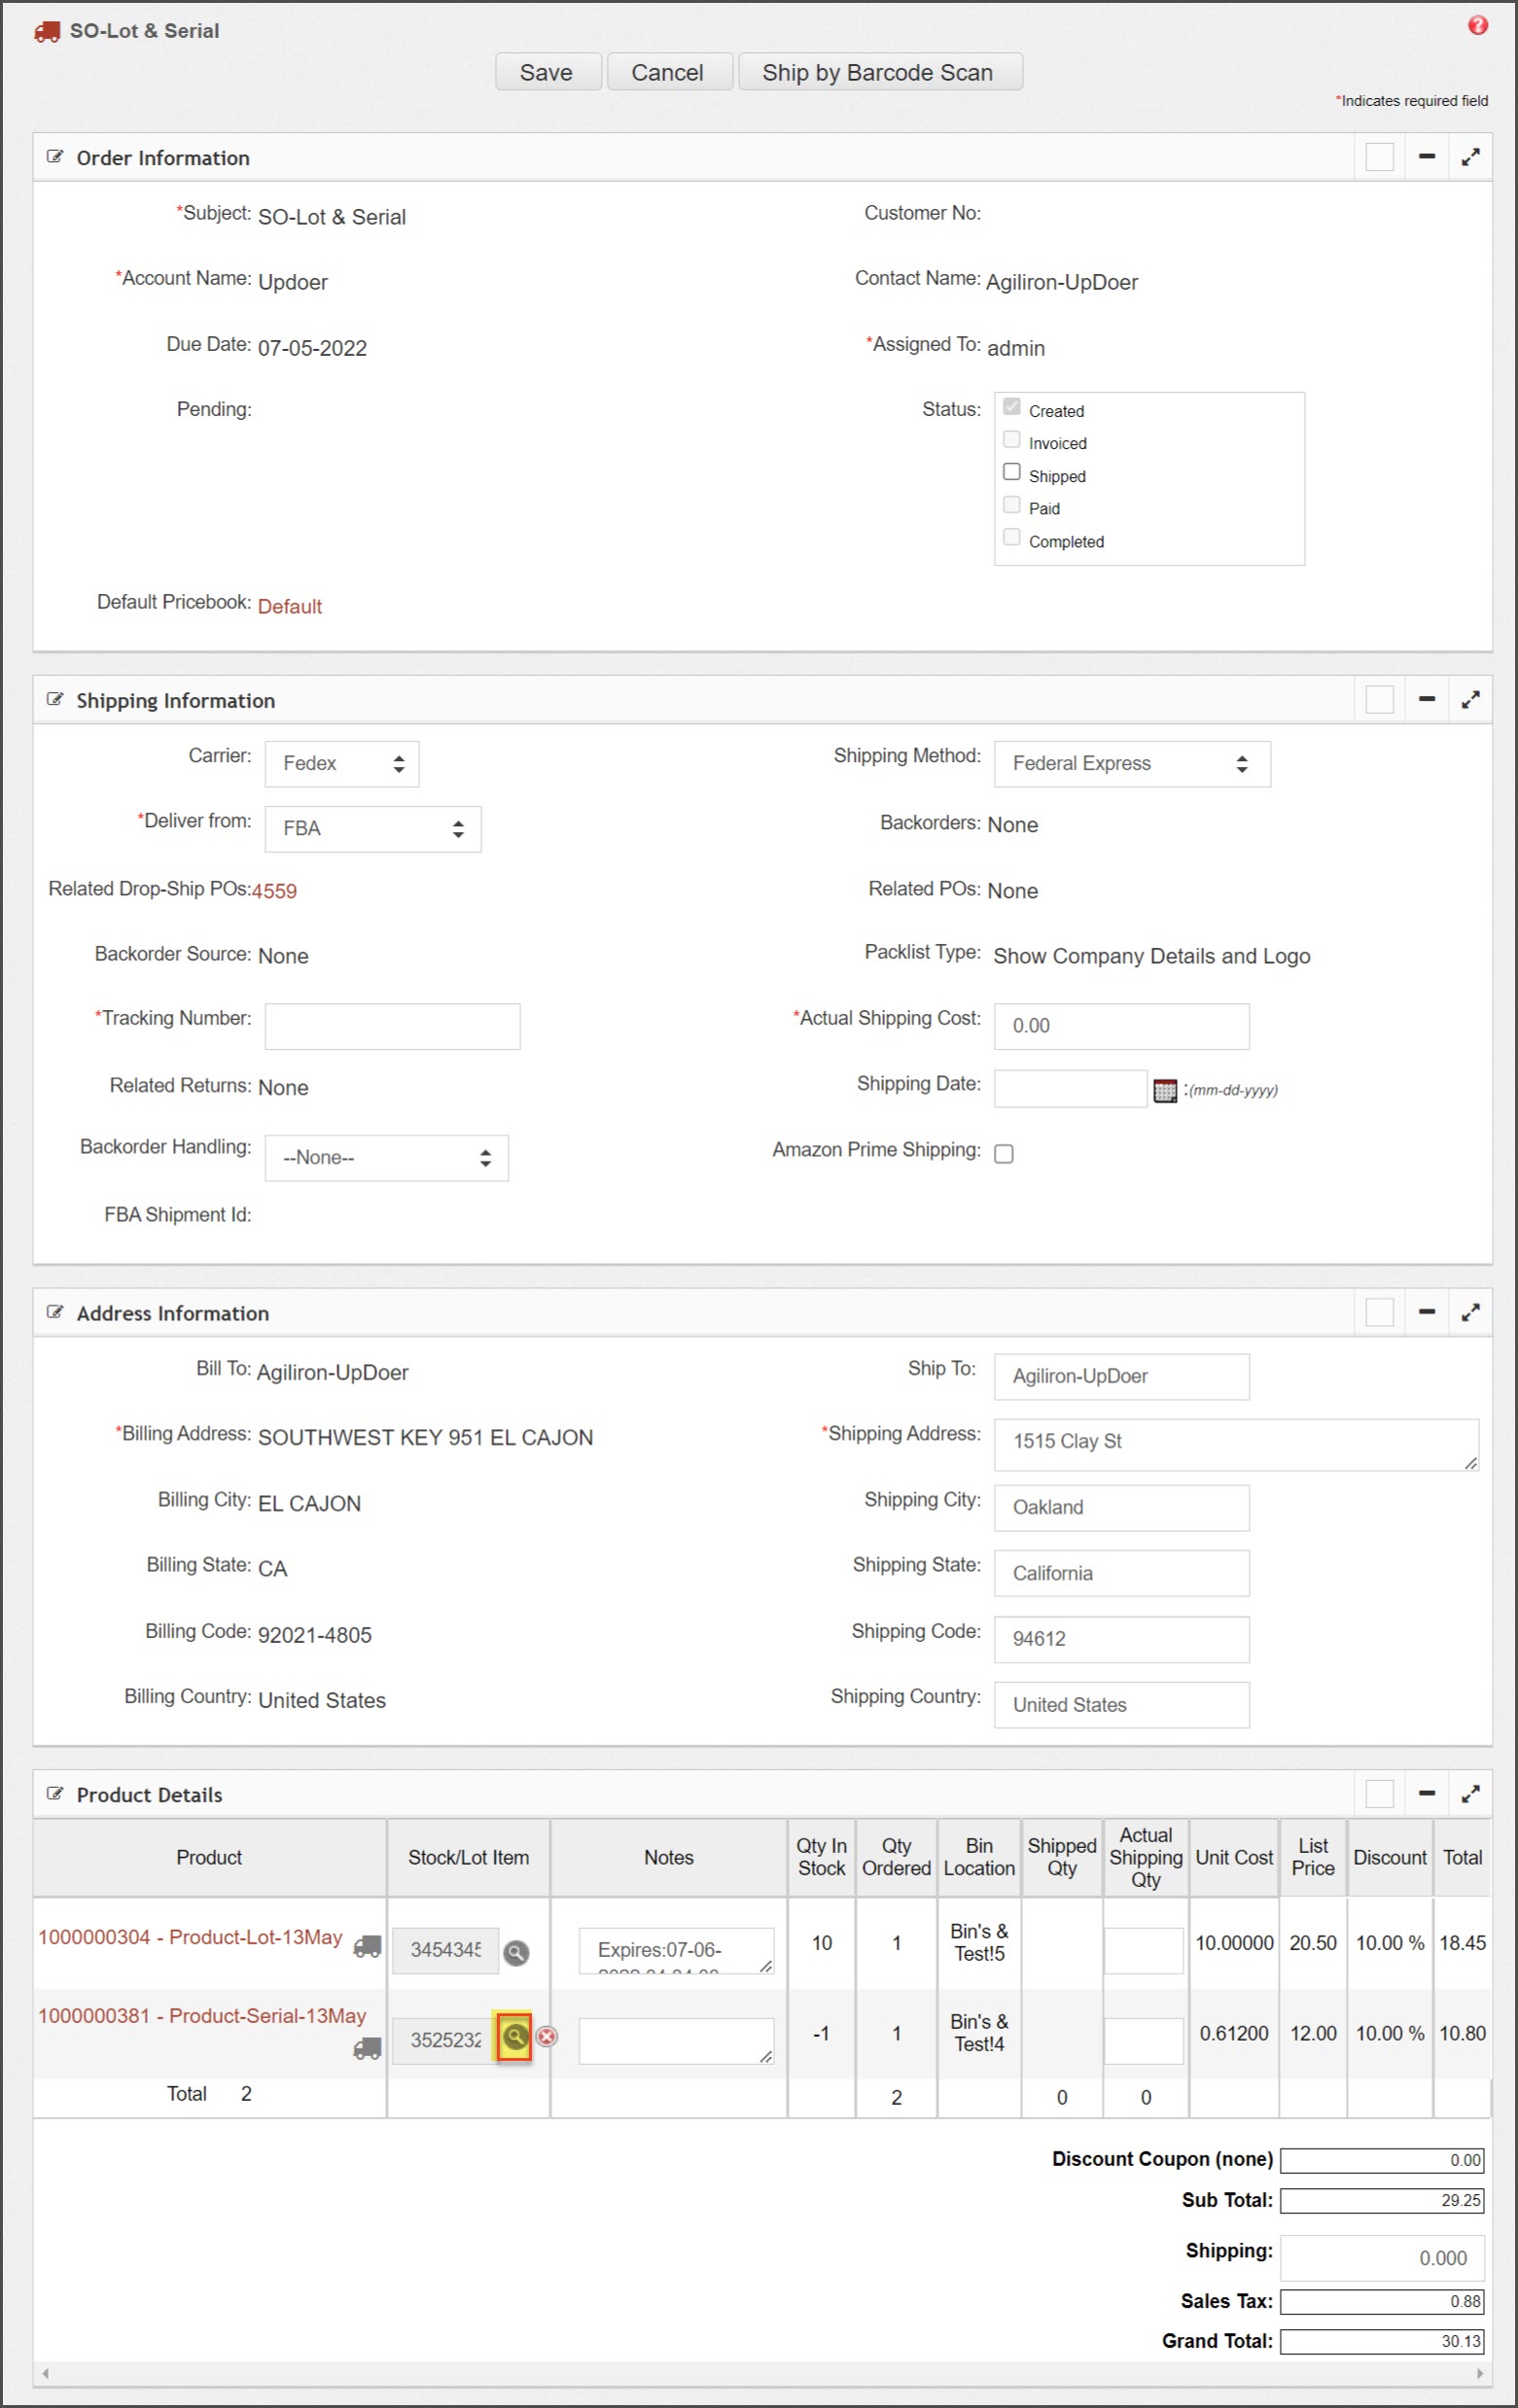The width and height of the screenshot is (1518, 2408).
Task: Click the Grand Total field showing 30.13
Action: point(1382,2341)
